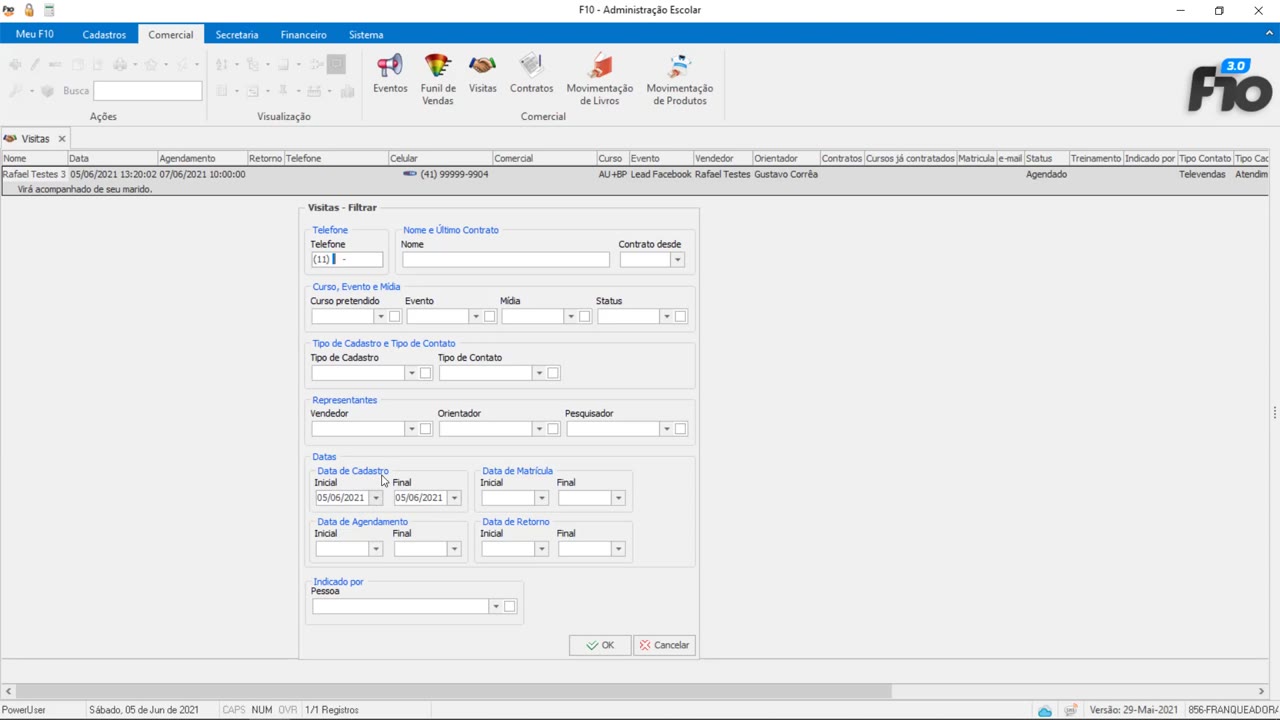Expand the Orientador dropdown

click(538, 429)
